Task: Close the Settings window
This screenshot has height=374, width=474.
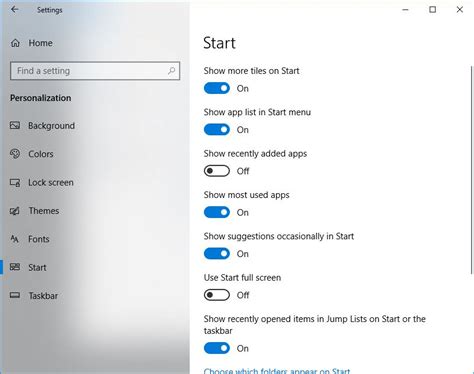Action: coord(460,10)
